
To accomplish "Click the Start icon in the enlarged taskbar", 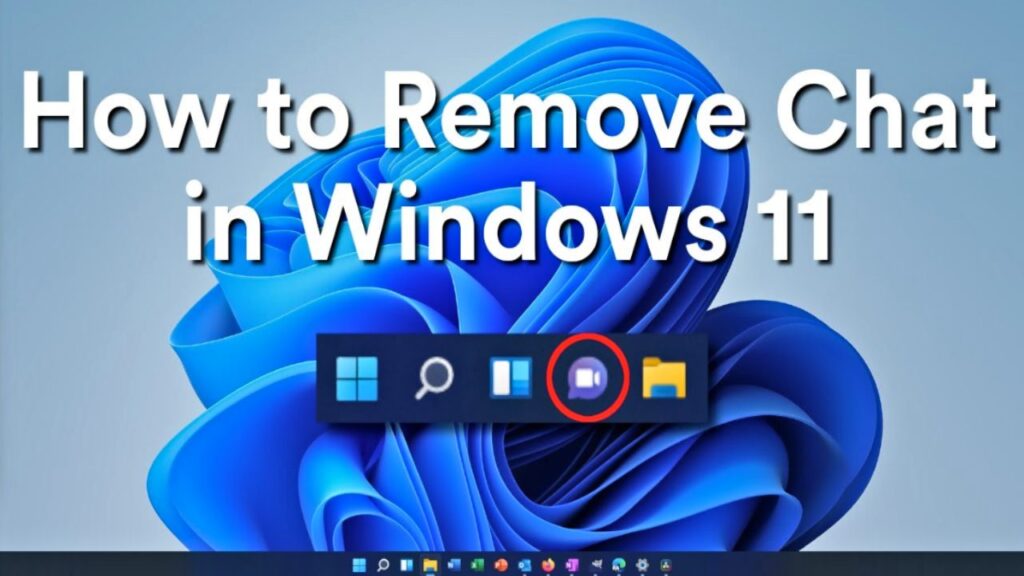I will (355, 377).
